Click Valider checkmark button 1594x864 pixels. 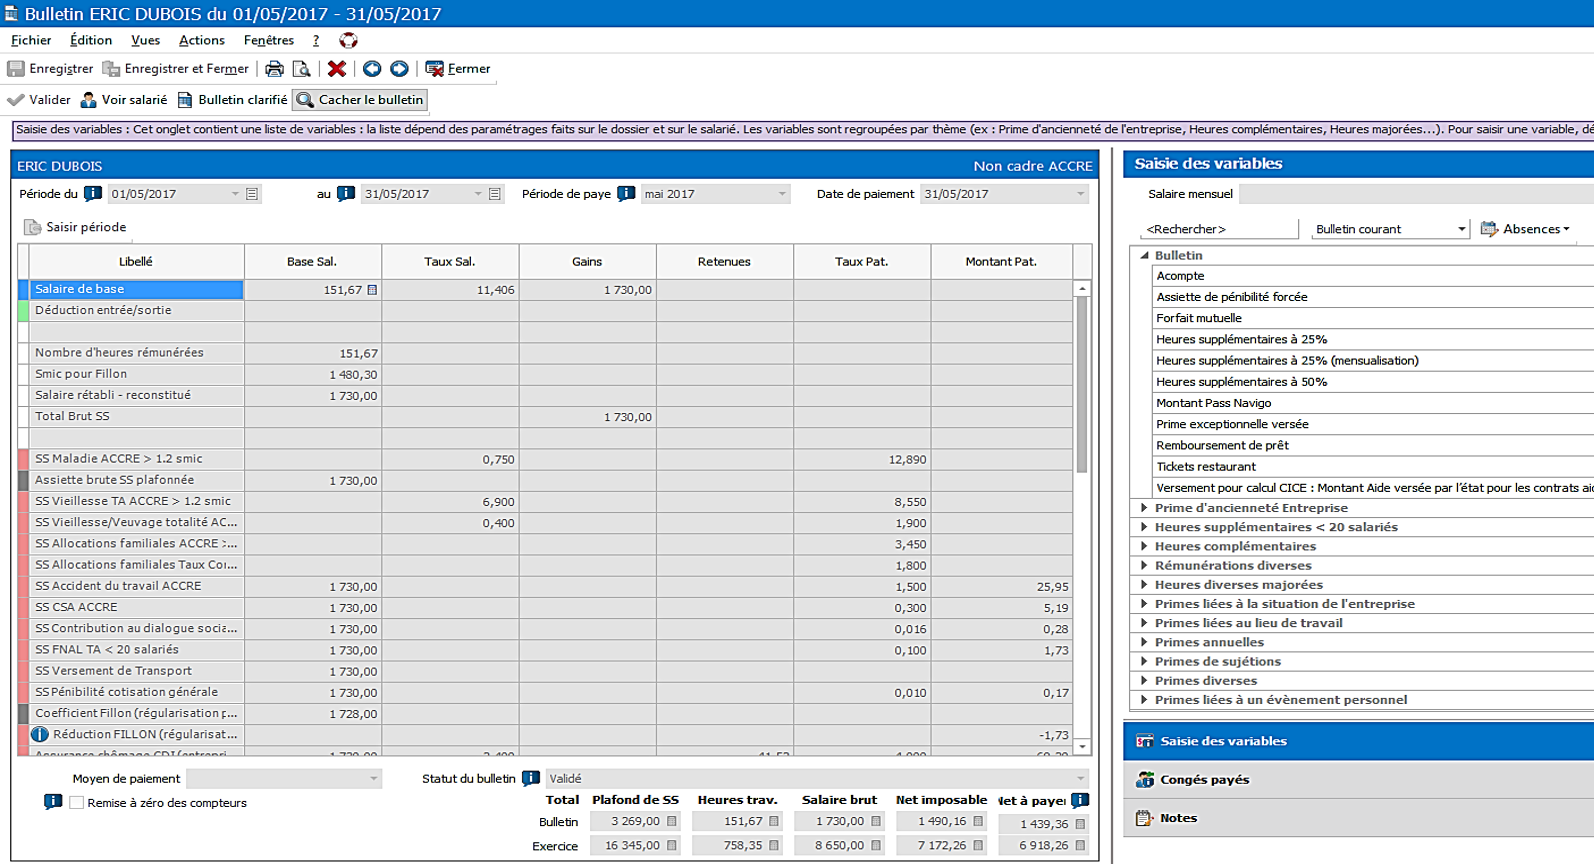point(39,100)
